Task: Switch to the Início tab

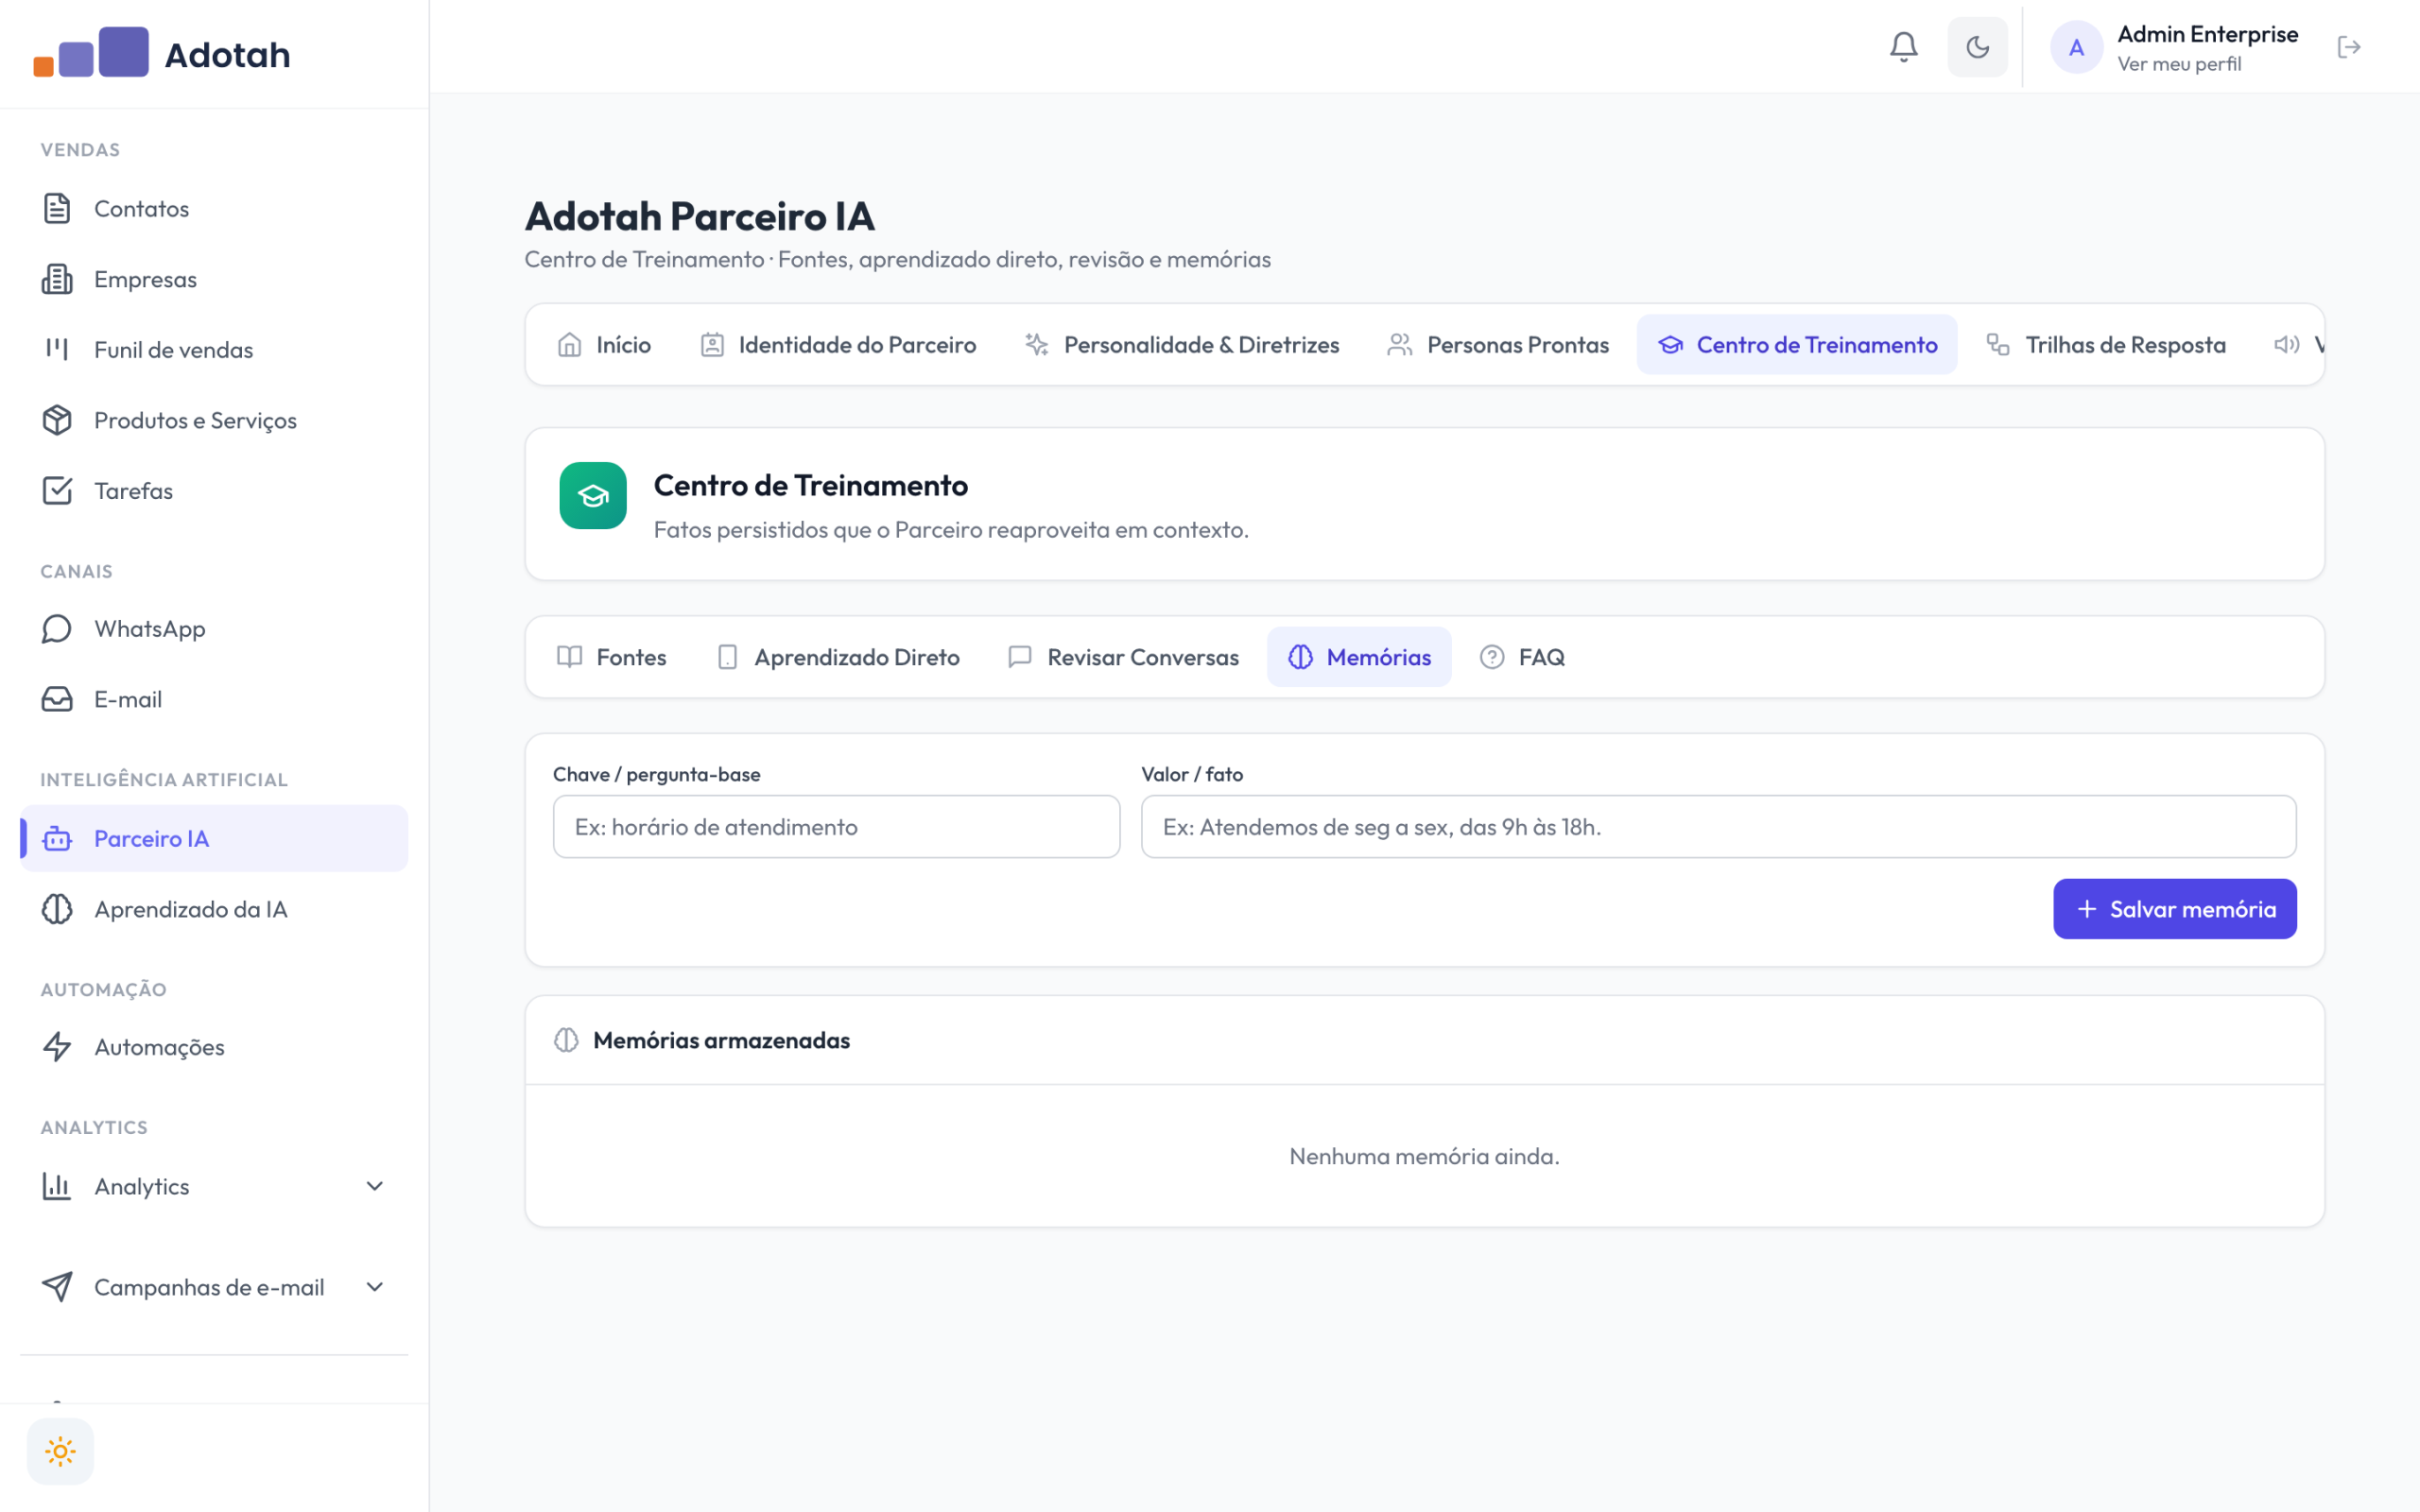Action: point(604,344)
